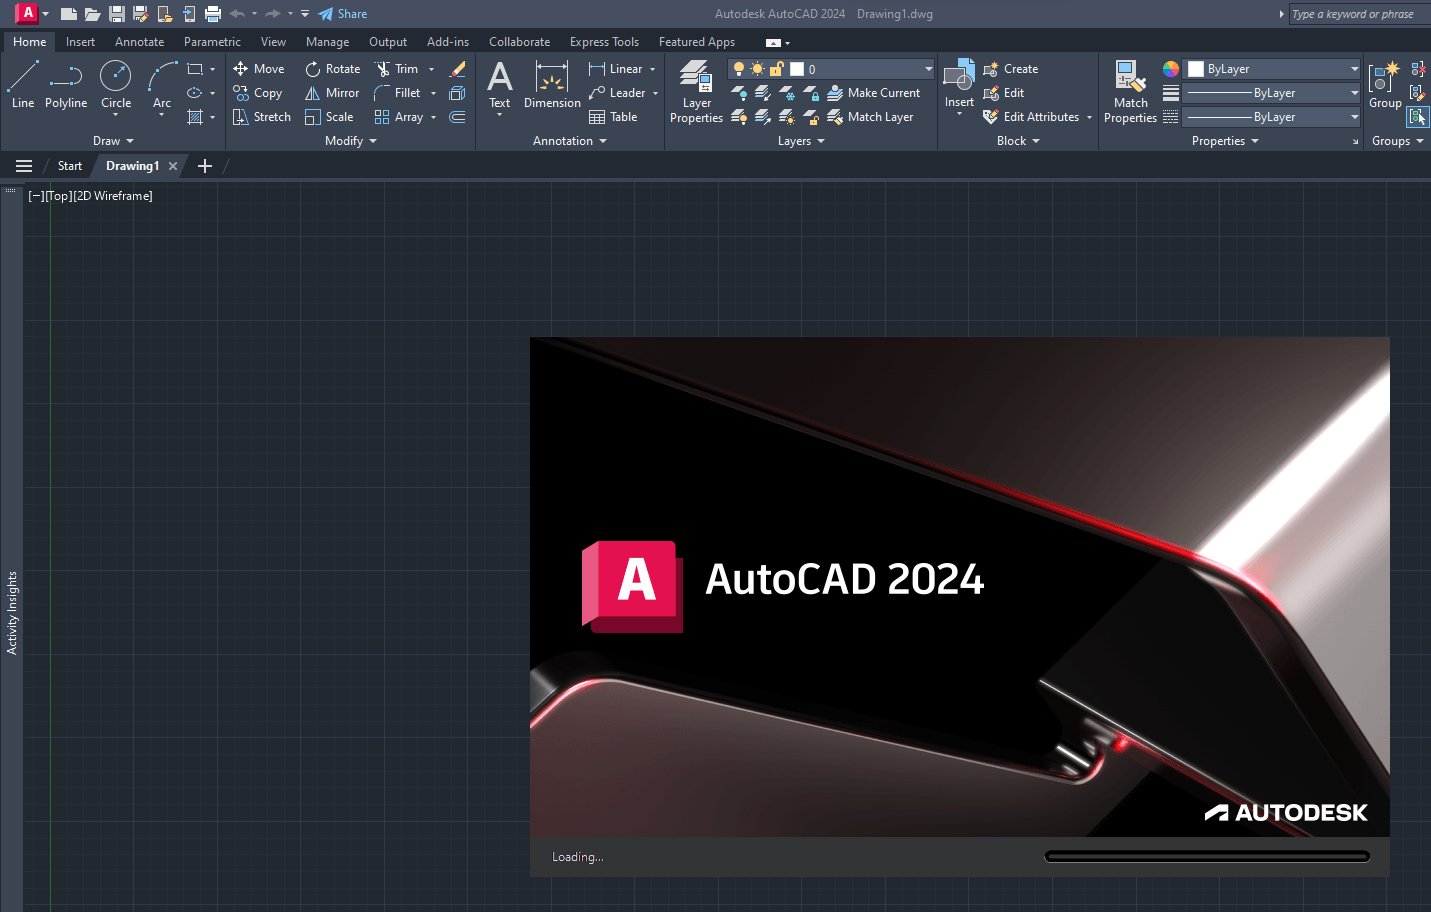Select the Hatch draw icon
This screenshot has width=1431, height=912.
click(x=195, y=117)
